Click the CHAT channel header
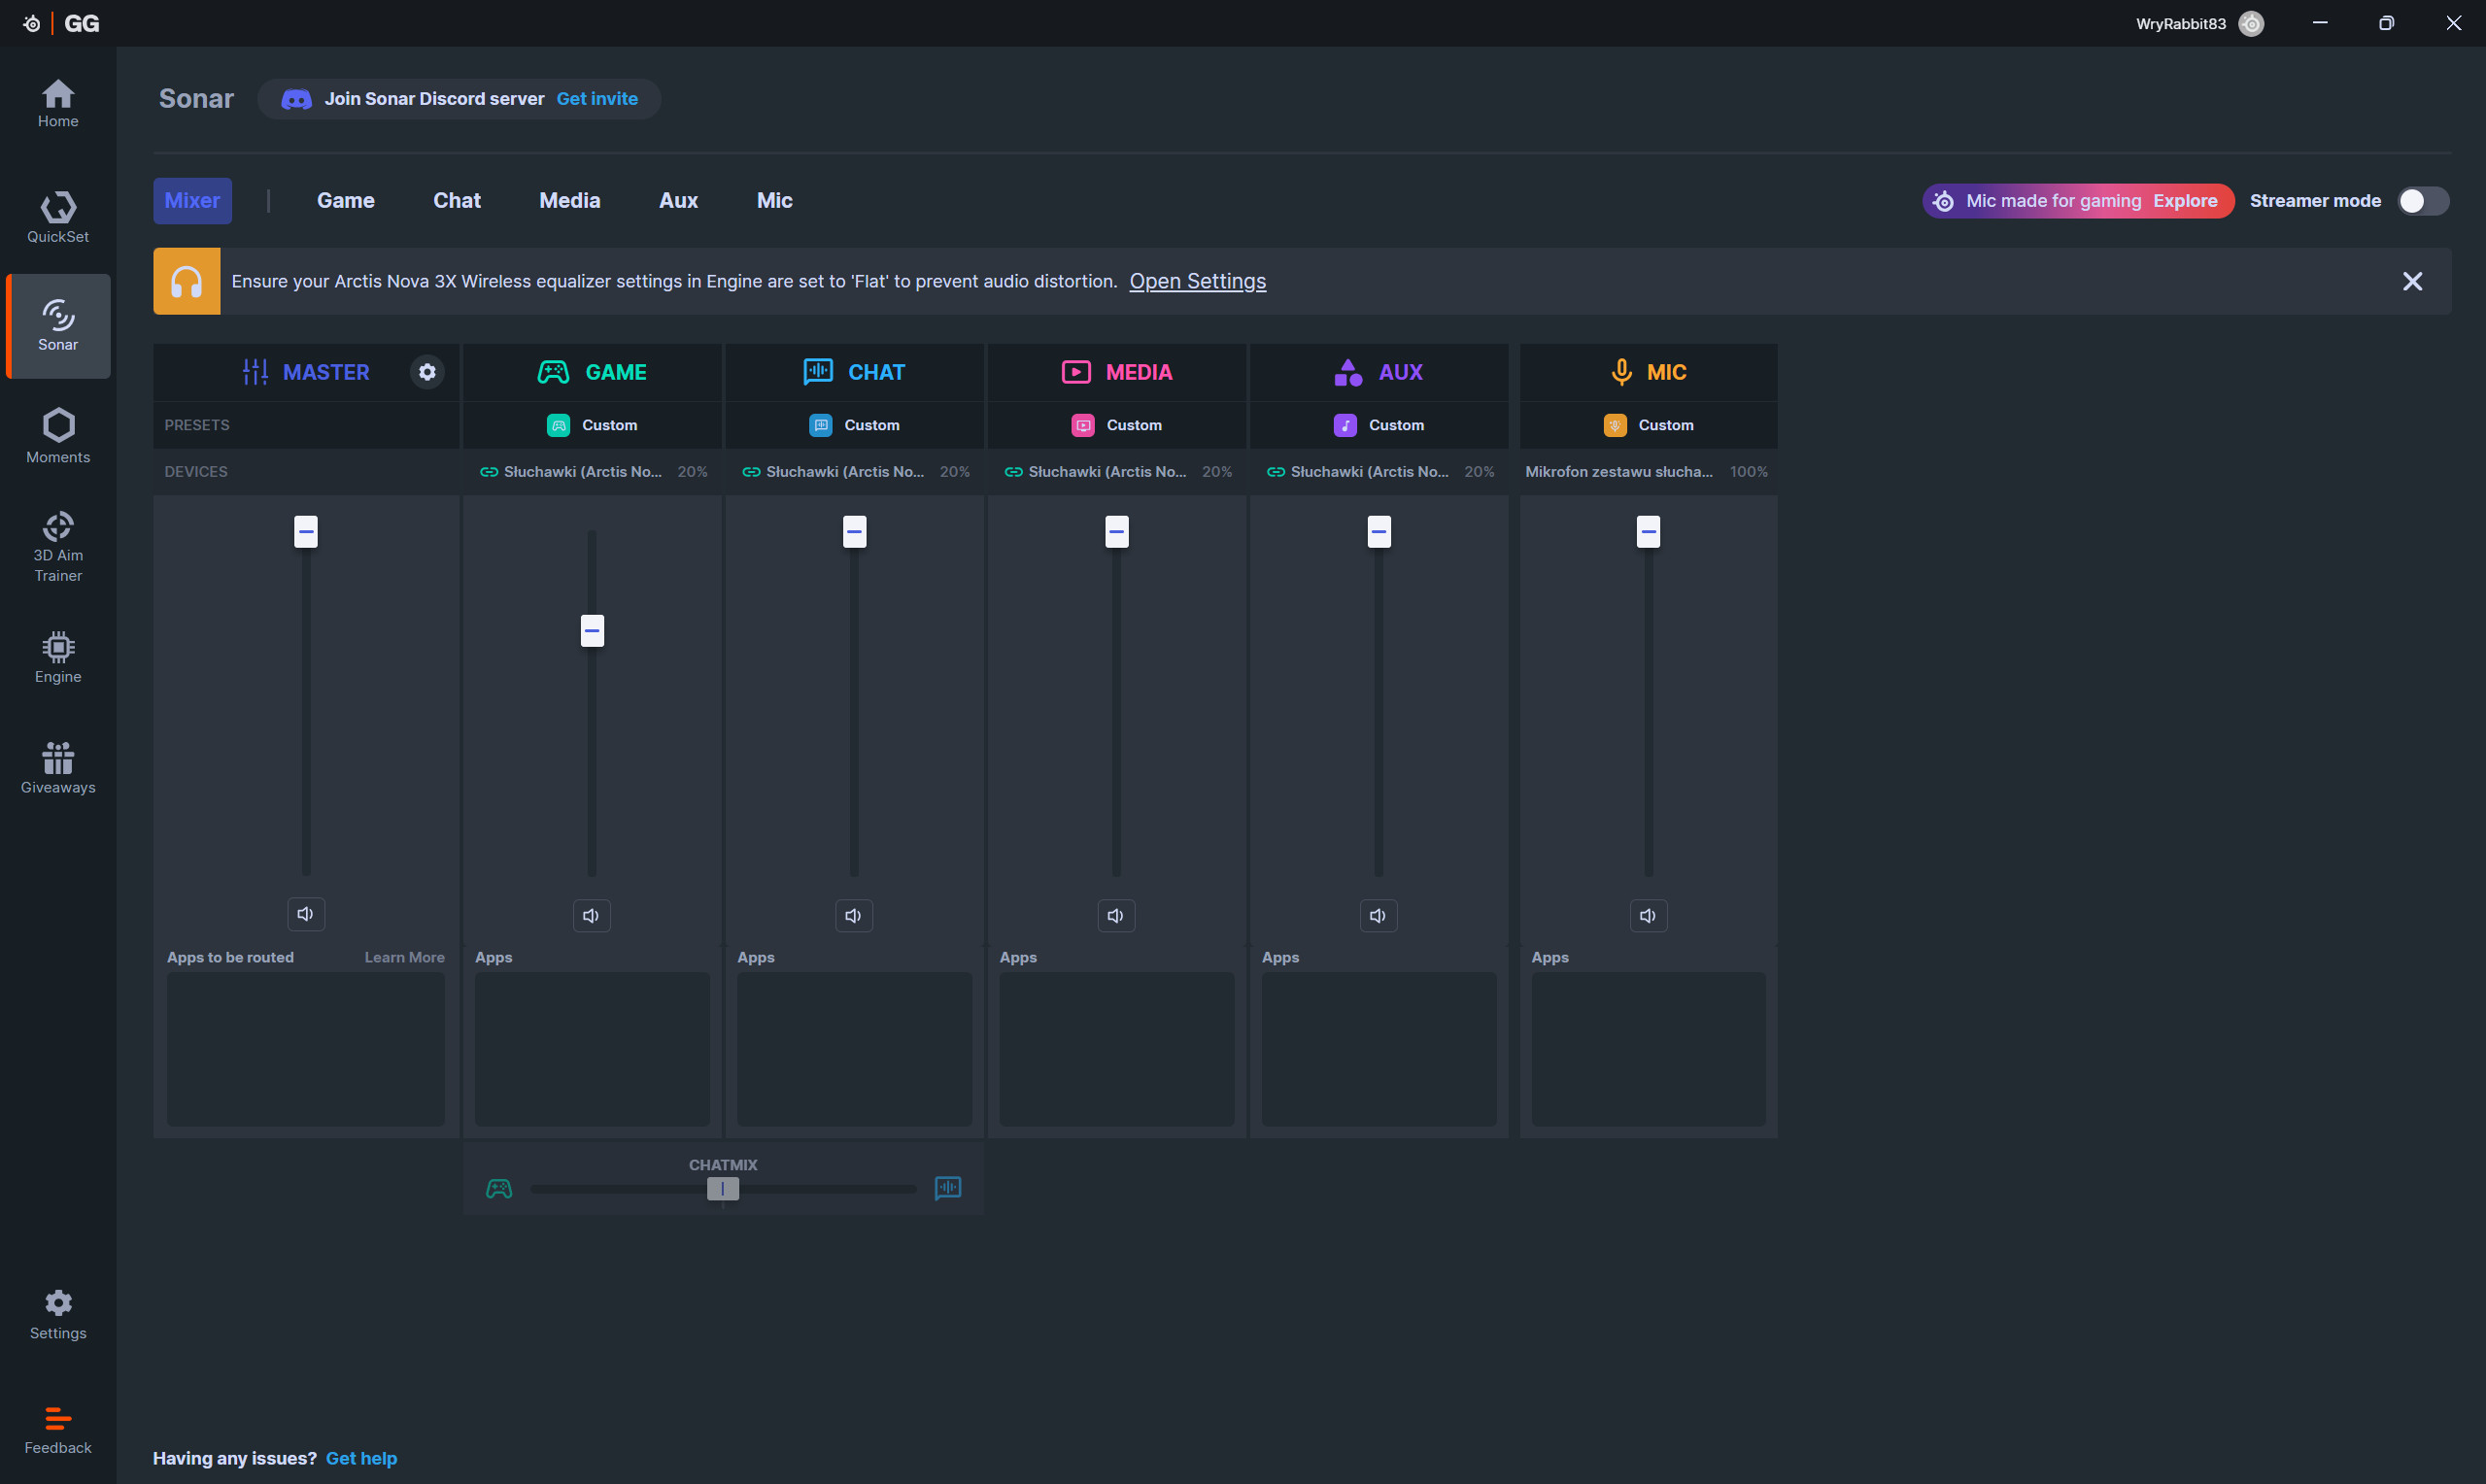Screen dimensions: 2486x1484 [854, 372]
